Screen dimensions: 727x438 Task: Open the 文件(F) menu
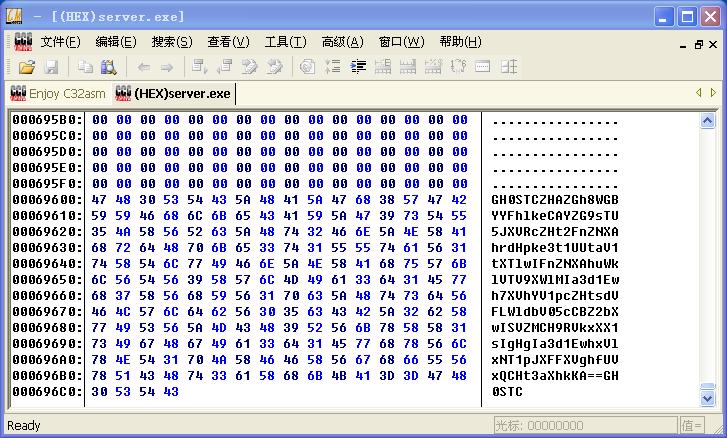[60, 42]
